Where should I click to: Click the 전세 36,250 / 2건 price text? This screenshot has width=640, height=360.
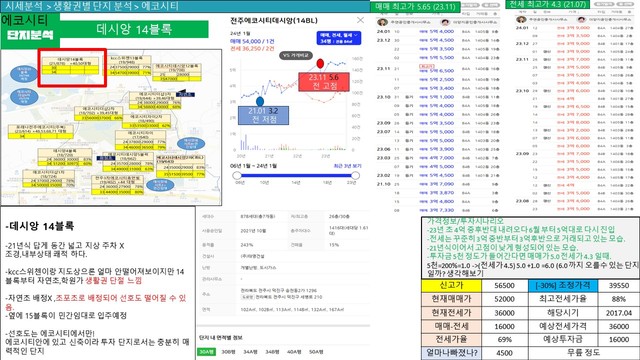(252, 48)
